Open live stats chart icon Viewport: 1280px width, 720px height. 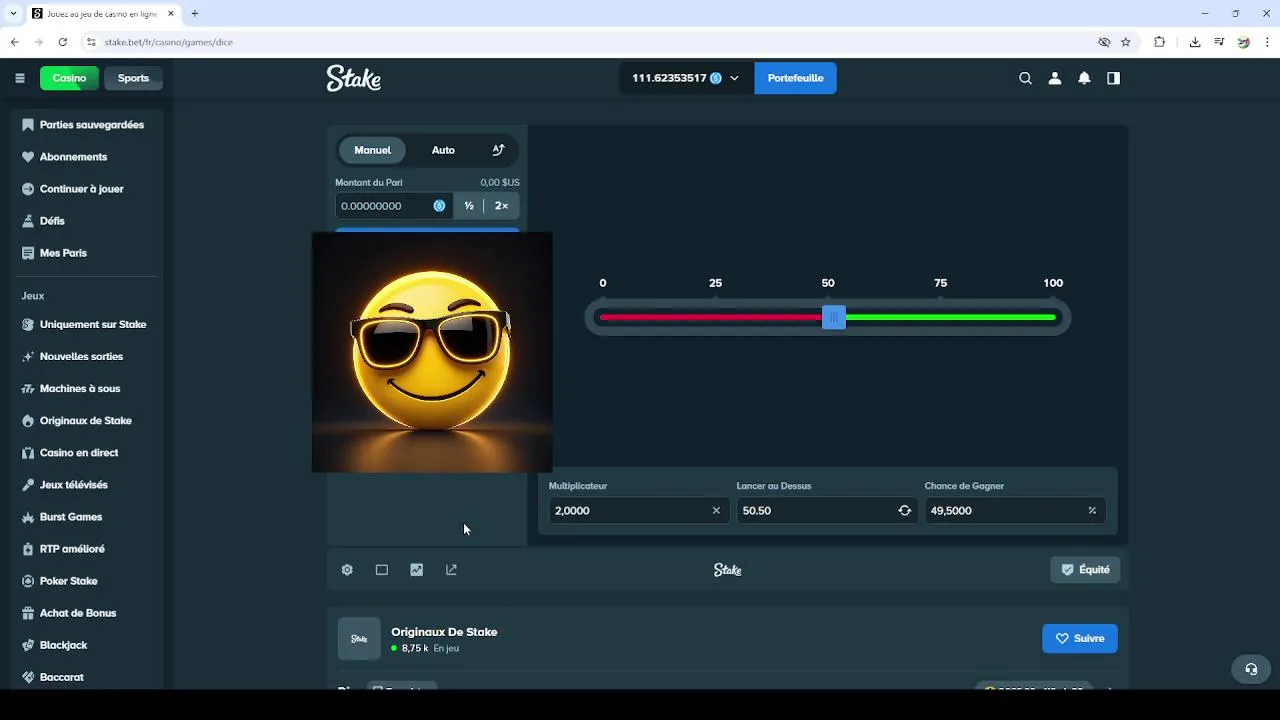[417, 570]
